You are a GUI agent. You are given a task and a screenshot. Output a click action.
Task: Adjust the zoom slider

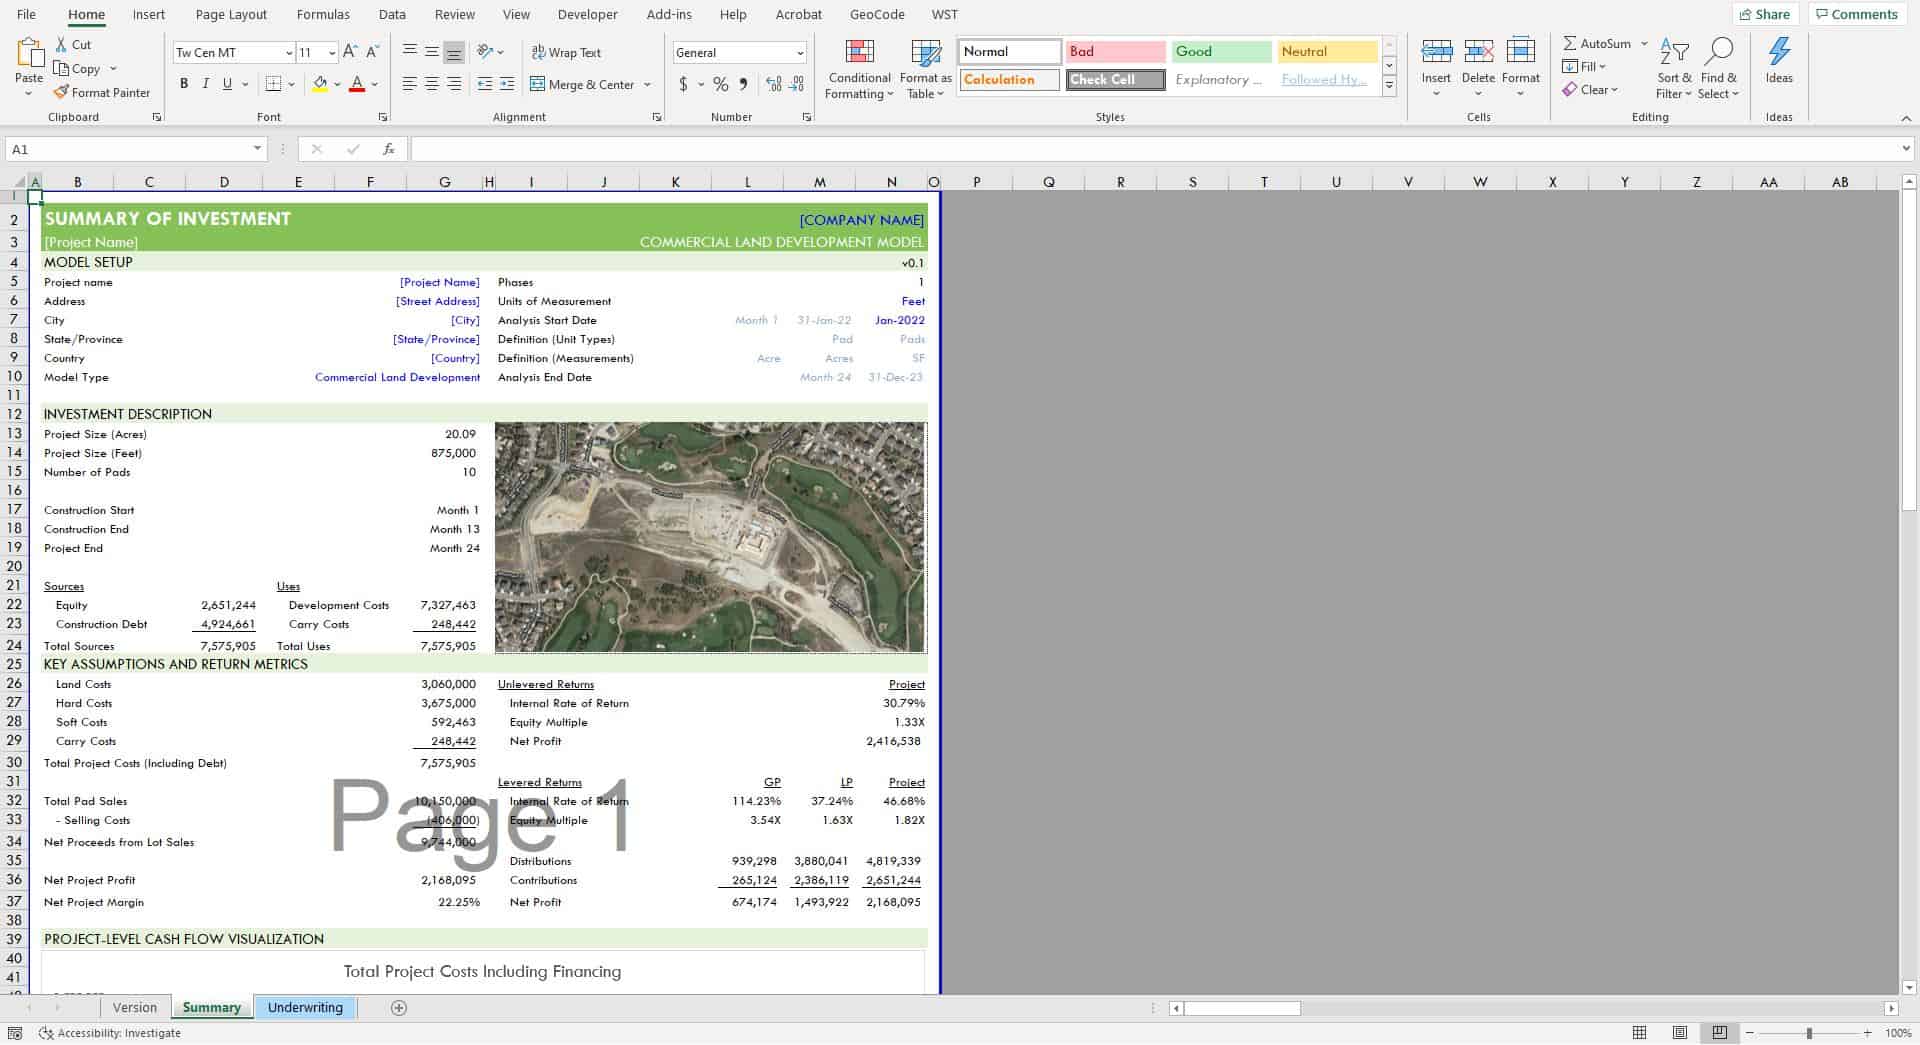pos(1808,1033)
